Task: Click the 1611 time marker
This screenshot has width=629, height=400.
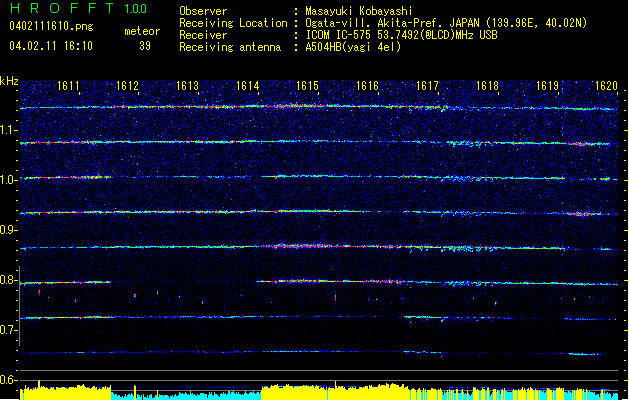Action: click(x=69, y=87)
